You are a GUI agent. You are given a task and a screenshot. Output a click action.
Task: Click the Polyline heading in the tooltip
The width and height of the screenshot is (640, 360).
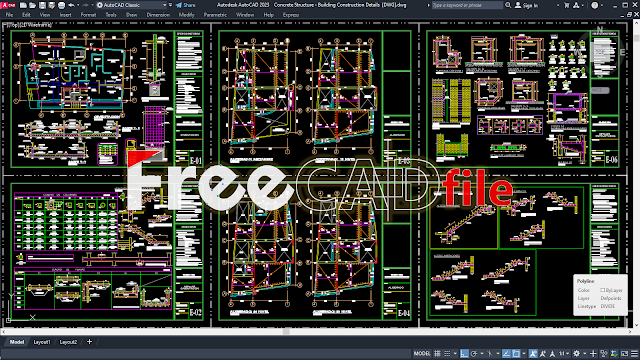(x=585, y=281)
